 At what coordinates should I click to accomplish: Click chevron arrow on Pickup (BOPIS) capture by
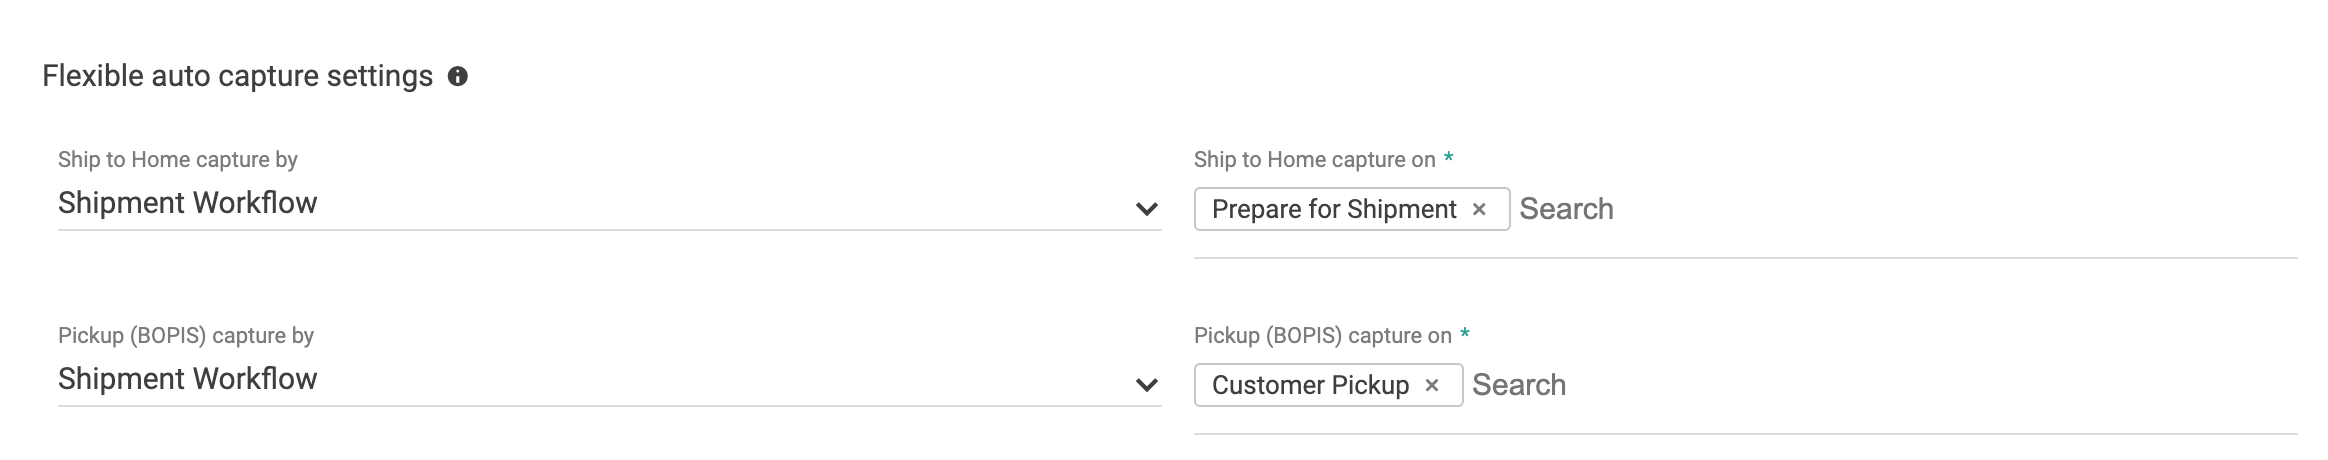pyautogui.click(x=1146, y=385)
